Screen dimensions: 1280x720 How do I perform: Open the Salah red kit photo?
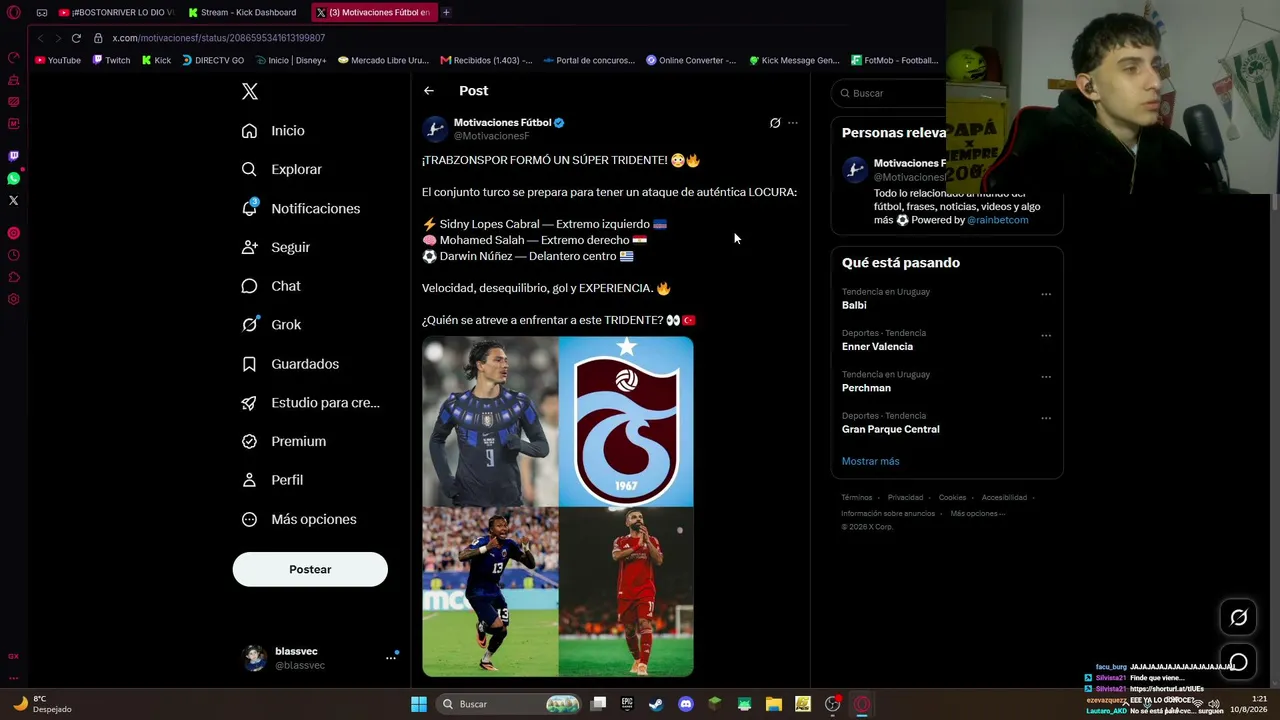626,592
